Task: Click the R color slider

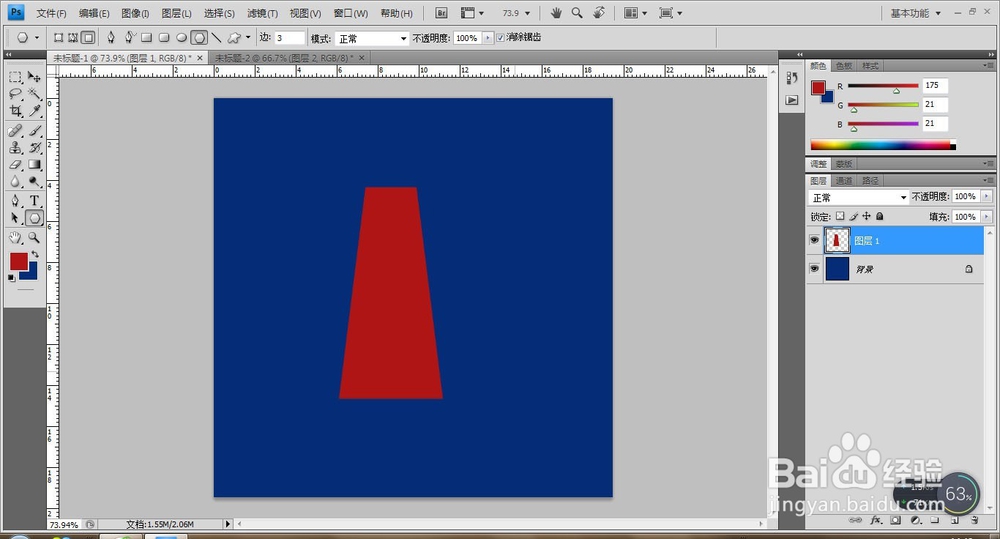Action: (883, 85)
